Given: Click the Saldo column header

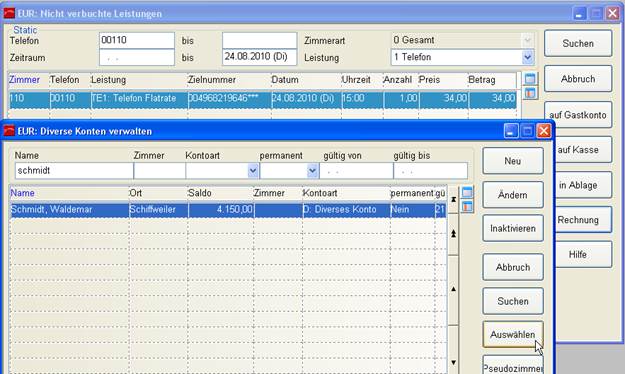Looking at the screenshot, I should tap(220, 193).
